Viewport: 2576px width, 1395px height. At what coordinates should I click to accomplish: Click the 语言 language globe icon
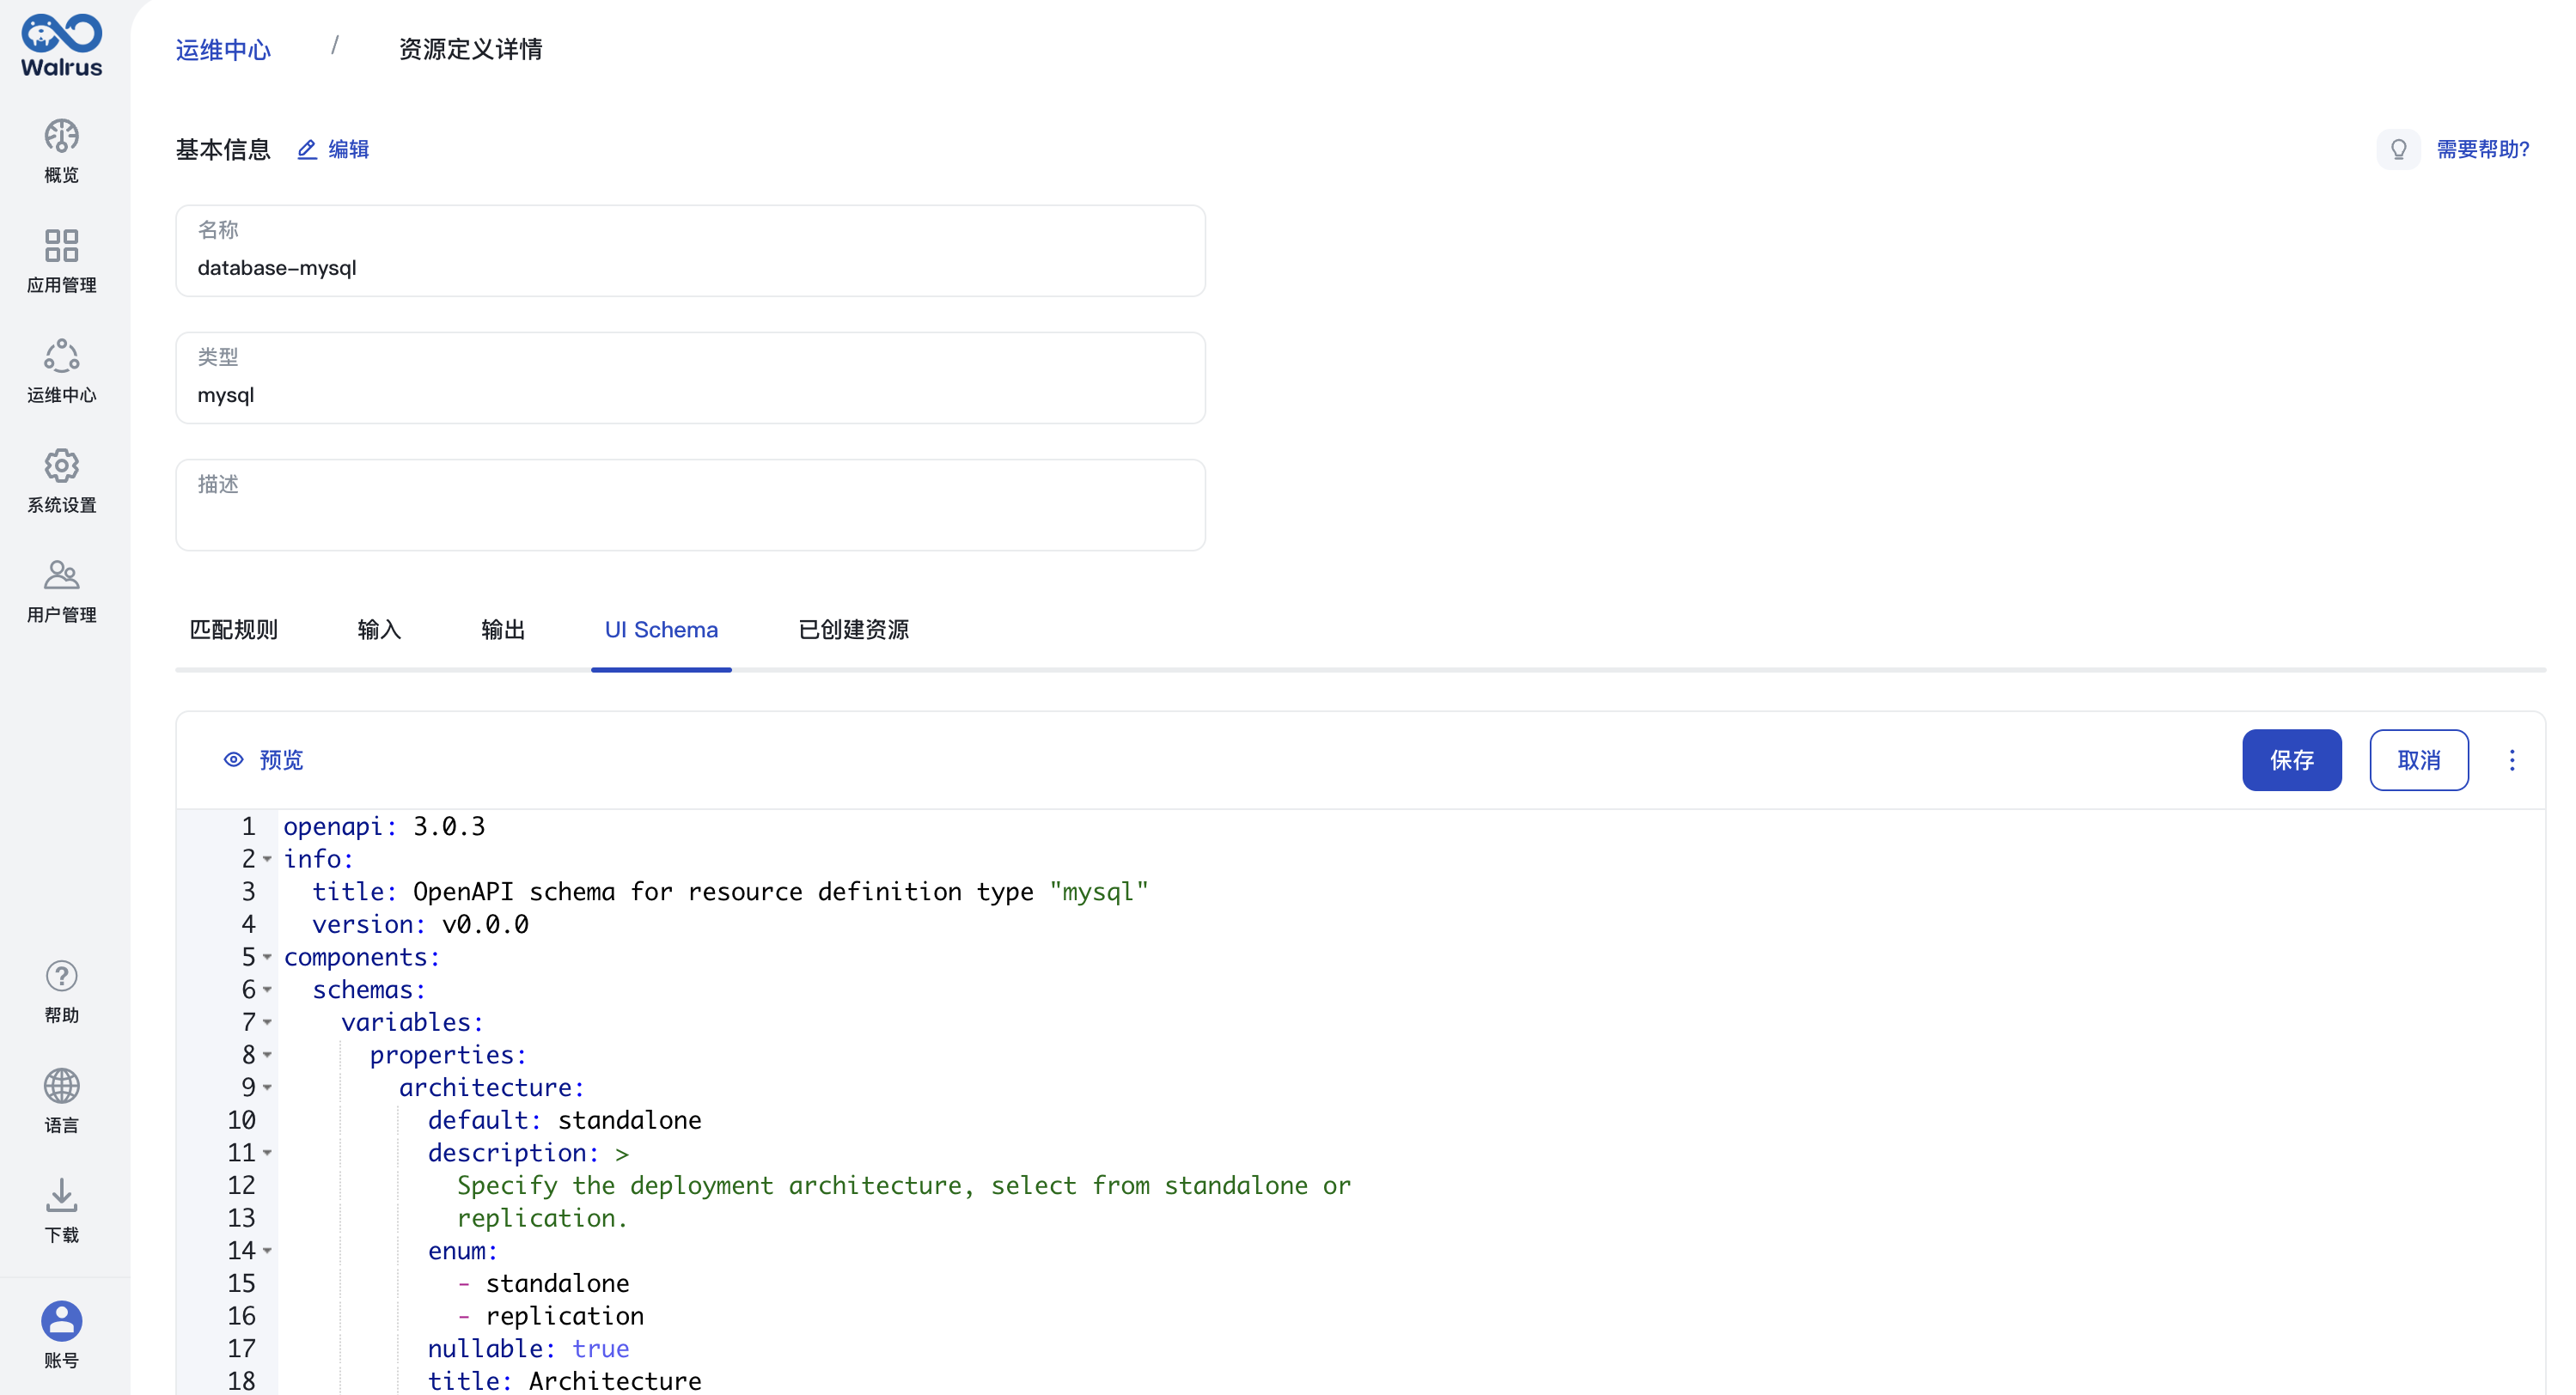pyautogui.click(x=61, y=1085)
